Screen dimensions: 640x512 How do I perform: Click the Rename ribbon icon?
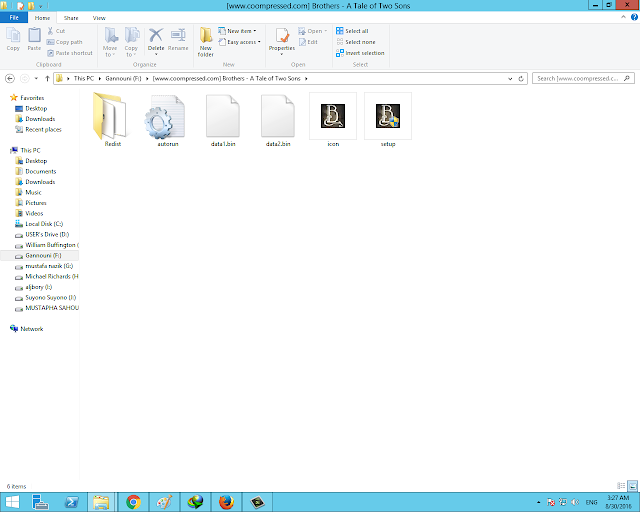(178, 39)
